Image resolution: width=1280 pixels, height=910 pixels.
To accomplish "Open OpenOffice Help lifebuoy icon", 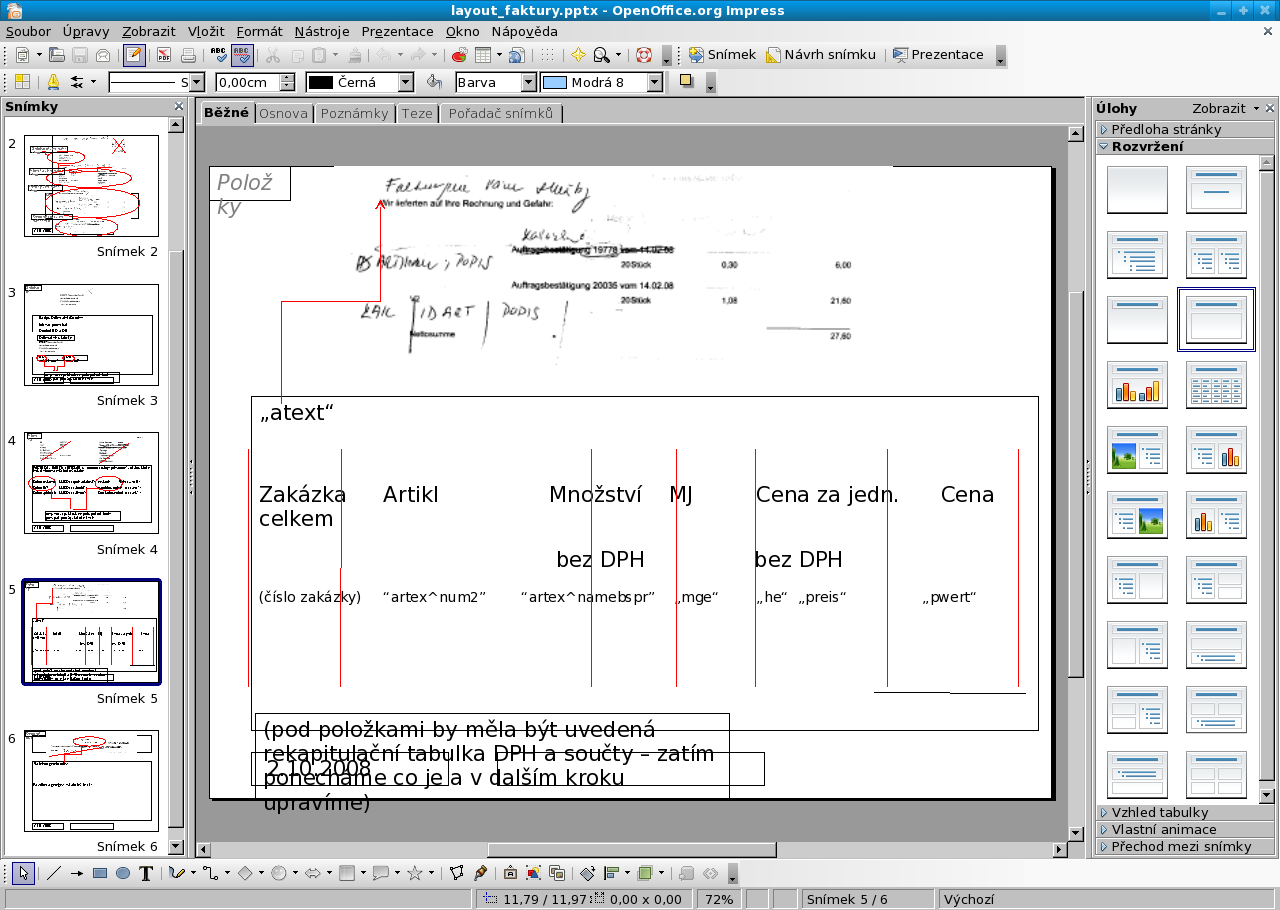I will click(x=643, y=55).
